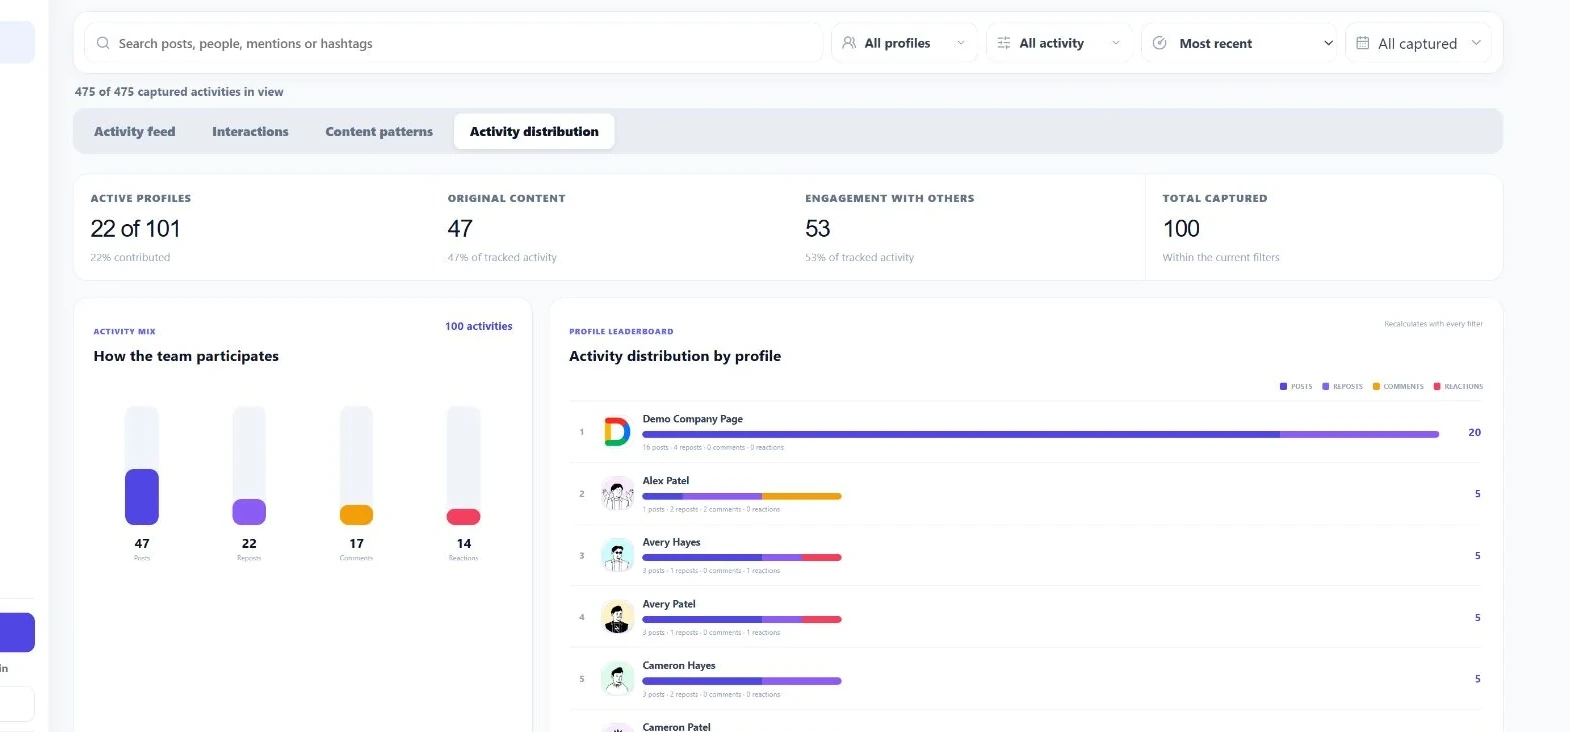Click the magnifier icon in the search bar
The height and width of the screenshot is (732, 1570).
(103, 43)
